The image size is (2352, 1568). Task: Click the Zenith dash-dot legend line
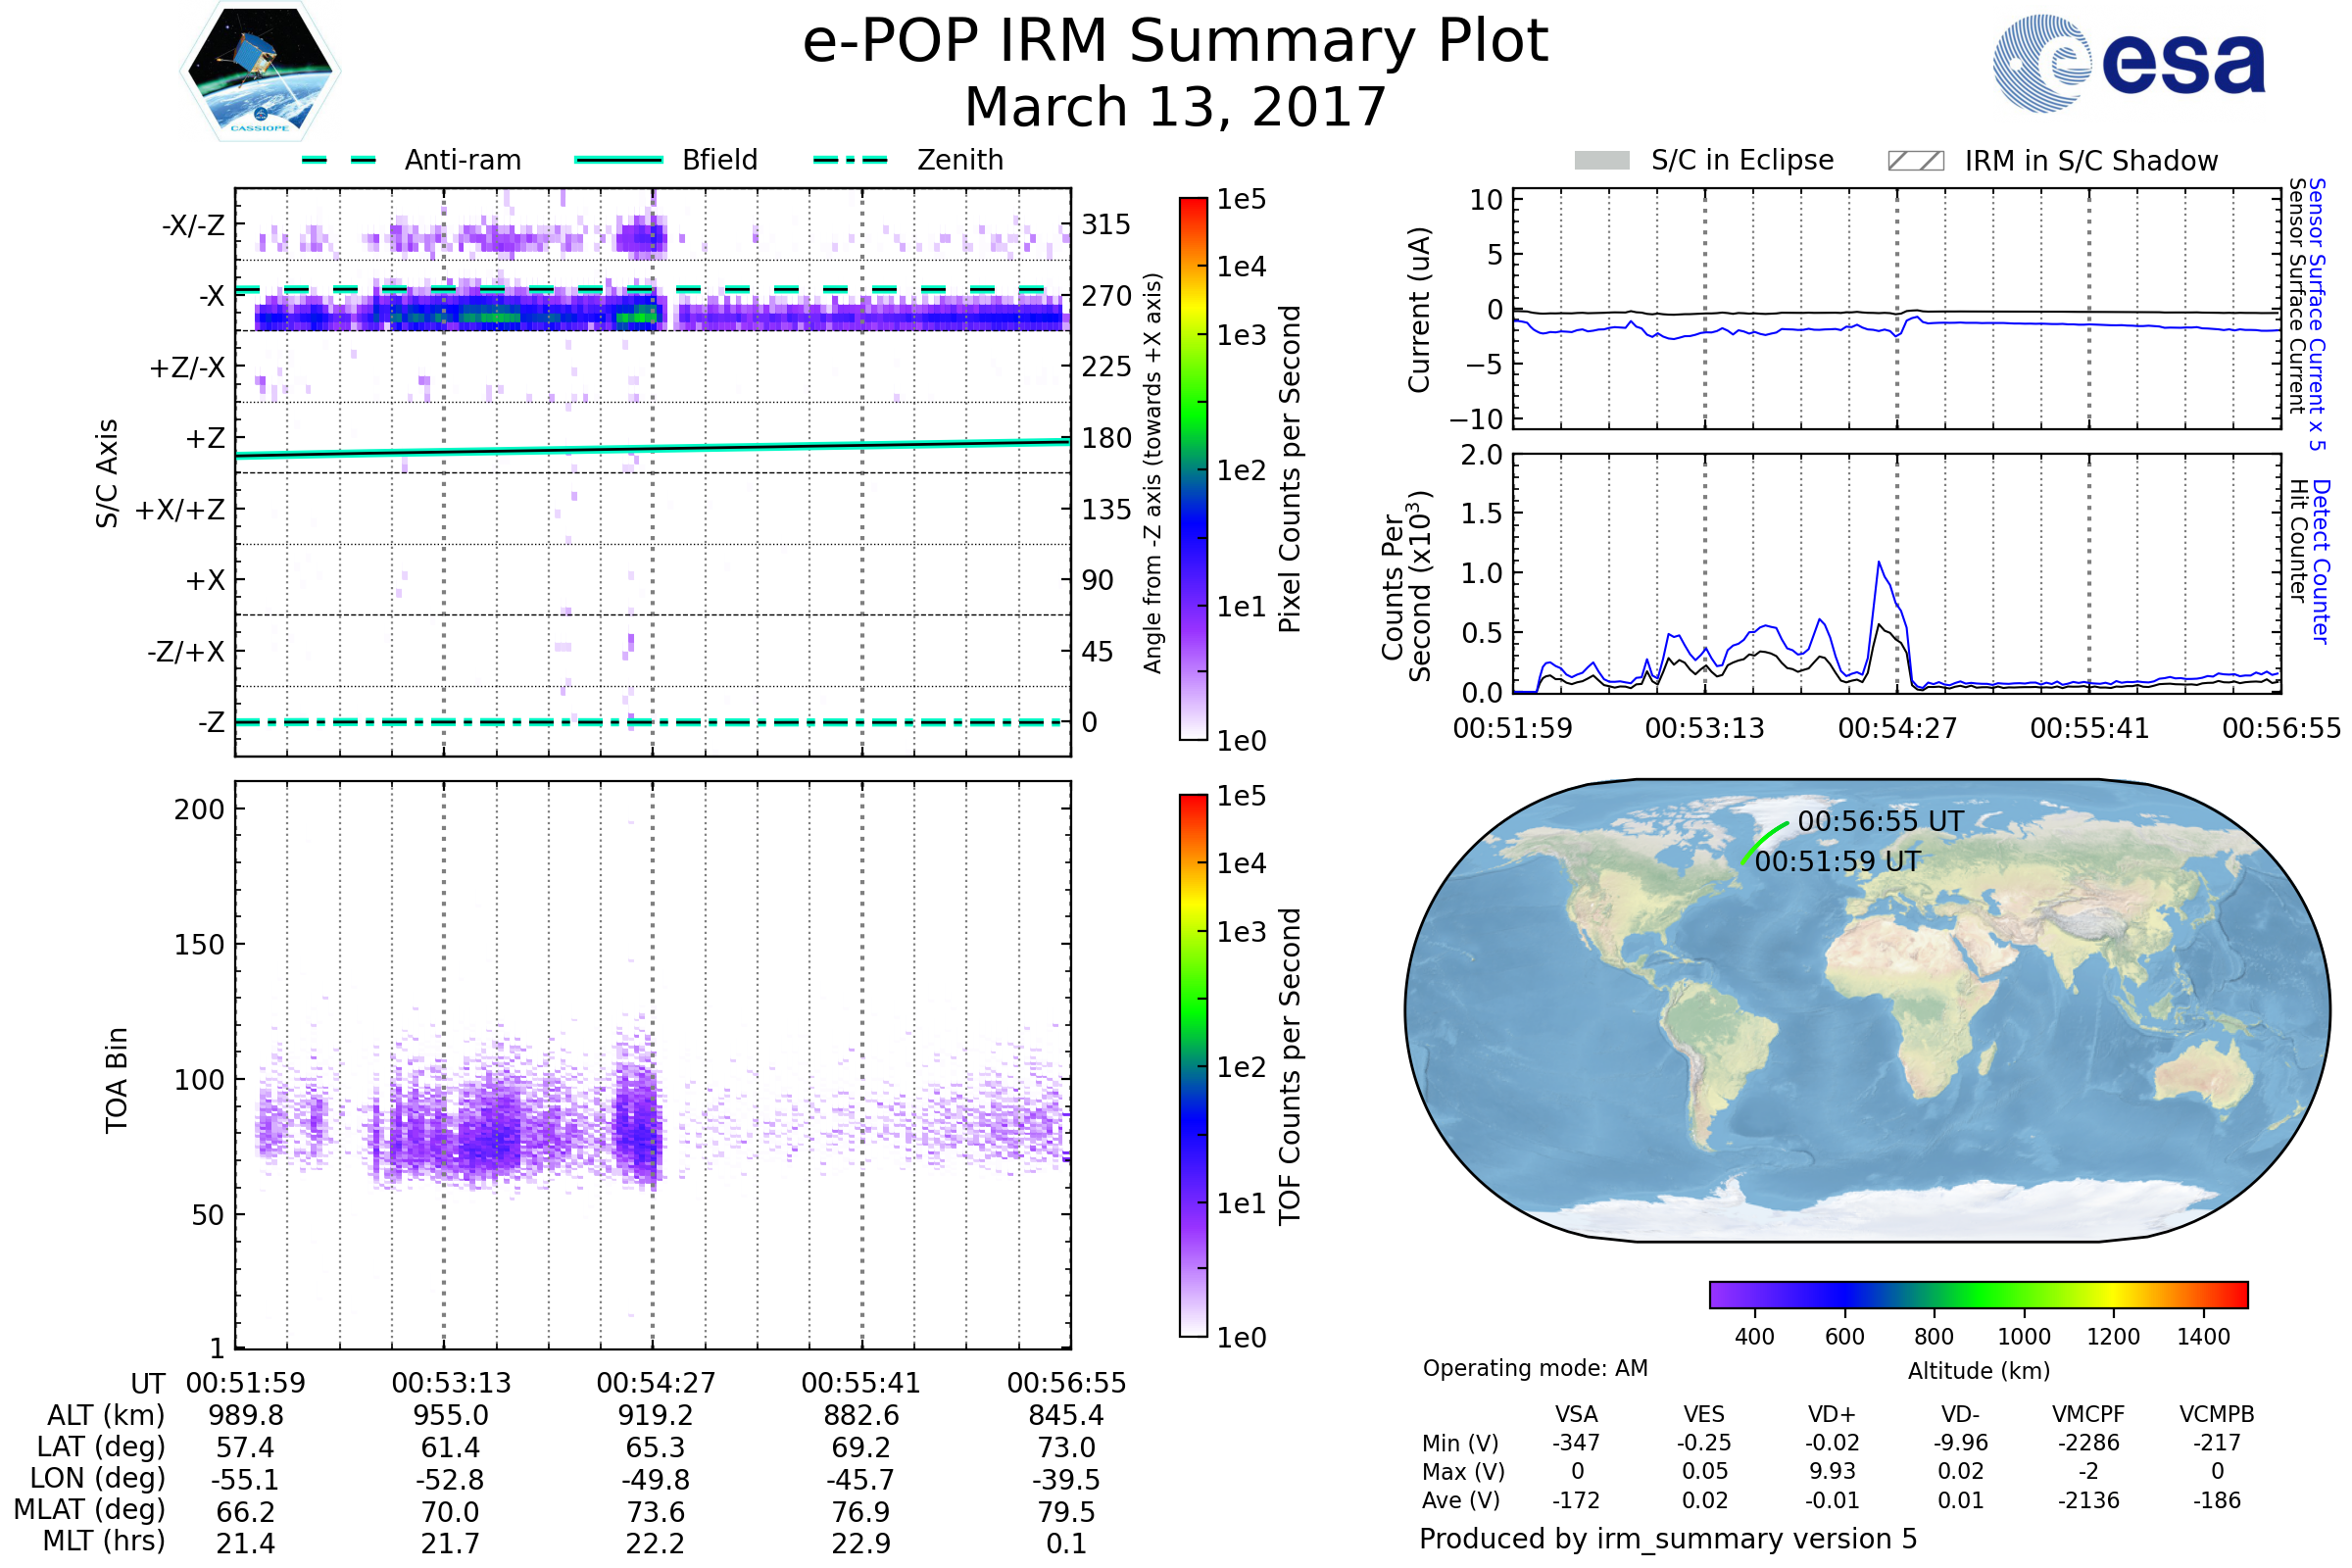coord(850,160)
